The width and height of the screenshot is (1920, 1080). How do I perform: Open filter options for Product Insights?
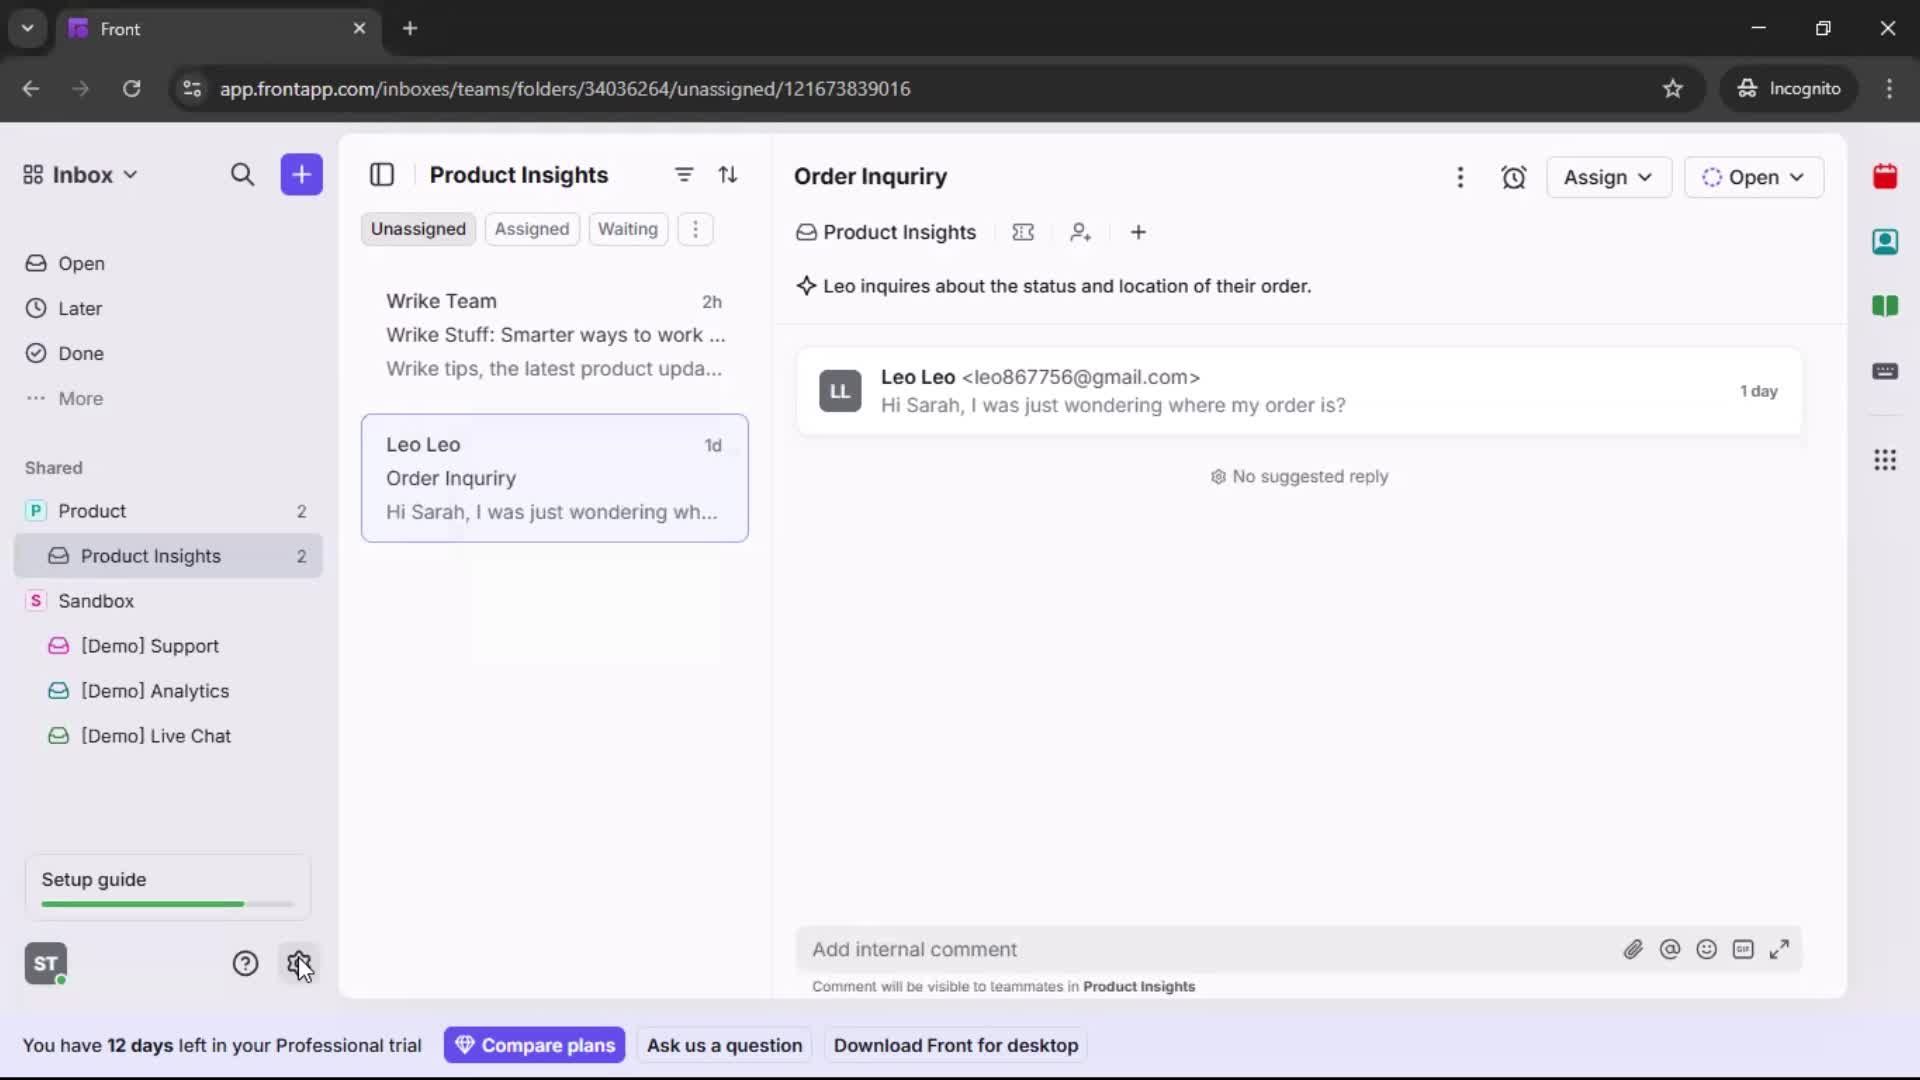[x=684, y=175]
